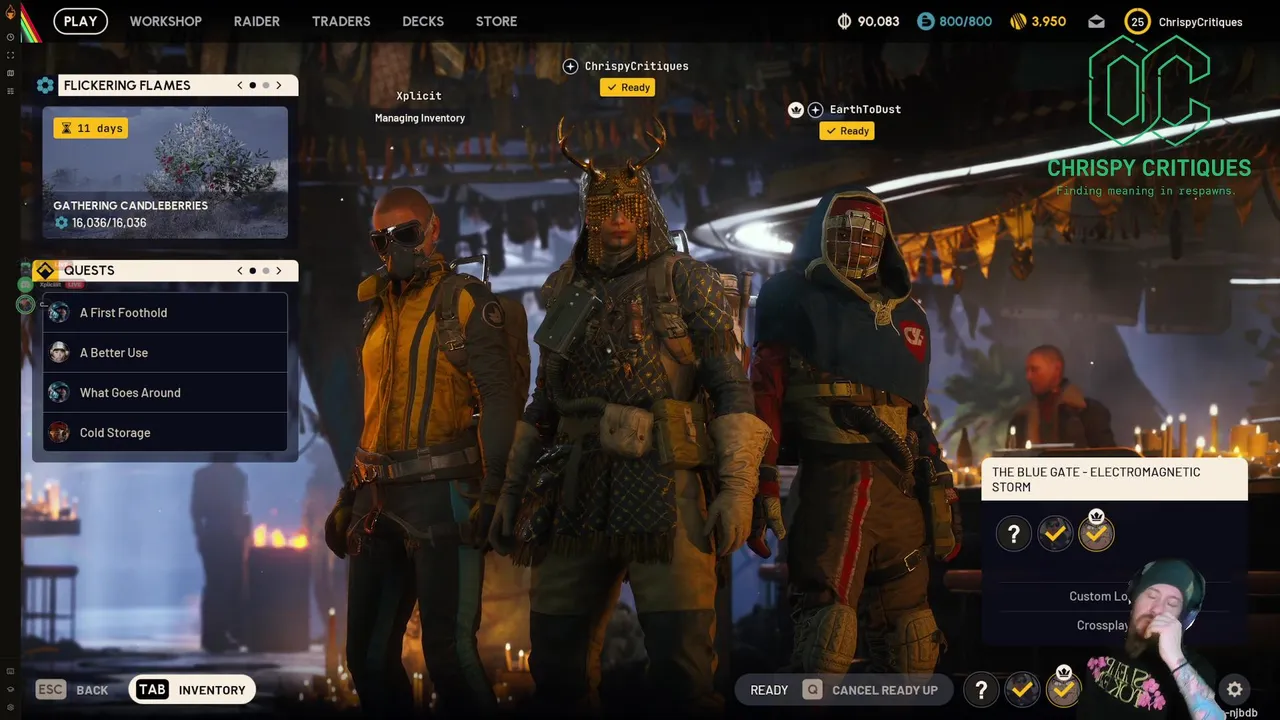The width and height of the screenshot is (1280, 720).
Task: Go to next Quests page arrow
Action: (279, 270)
